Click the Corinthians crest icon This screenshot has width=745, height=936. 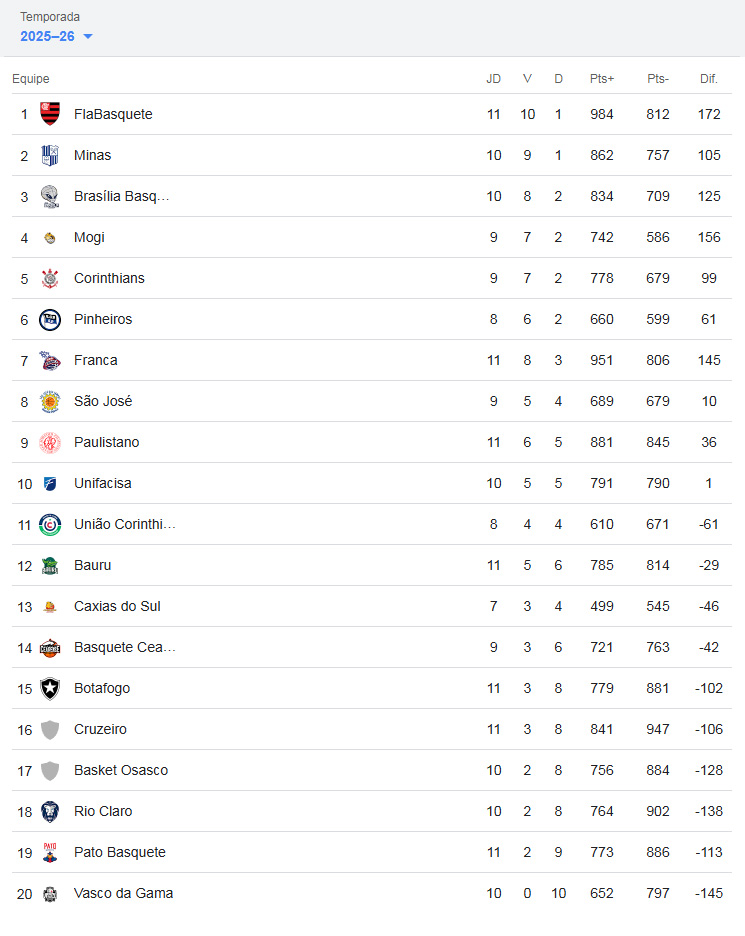(x=50, y=278)
